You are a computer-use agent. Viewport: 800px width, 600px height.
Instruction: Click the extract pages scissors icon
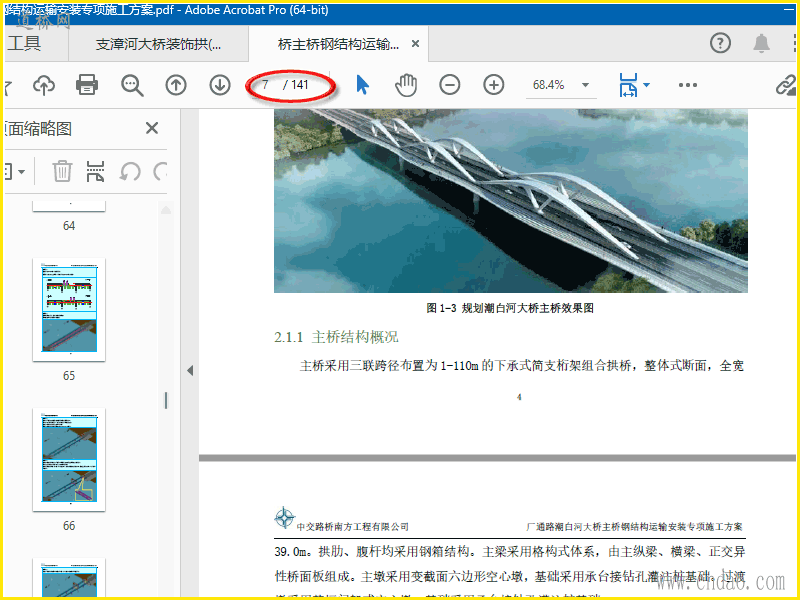95,171
